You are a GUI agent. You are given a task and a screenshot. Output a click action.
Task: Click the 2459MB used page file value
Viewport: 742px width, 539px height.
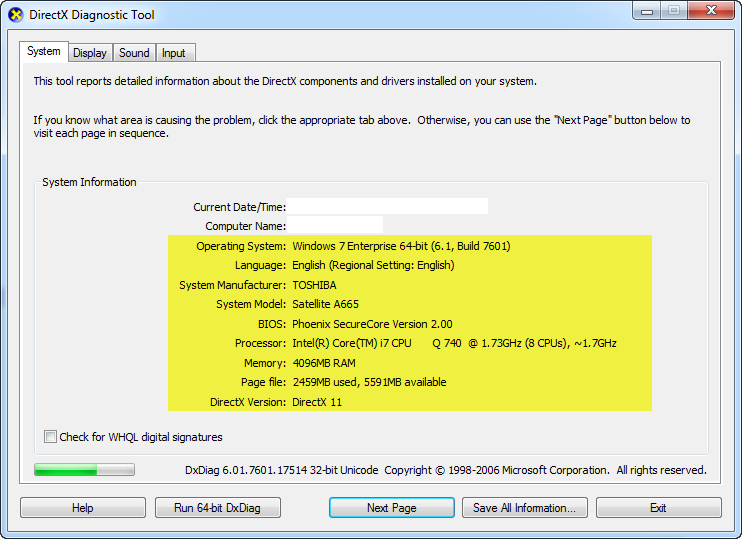coord(369,382)
